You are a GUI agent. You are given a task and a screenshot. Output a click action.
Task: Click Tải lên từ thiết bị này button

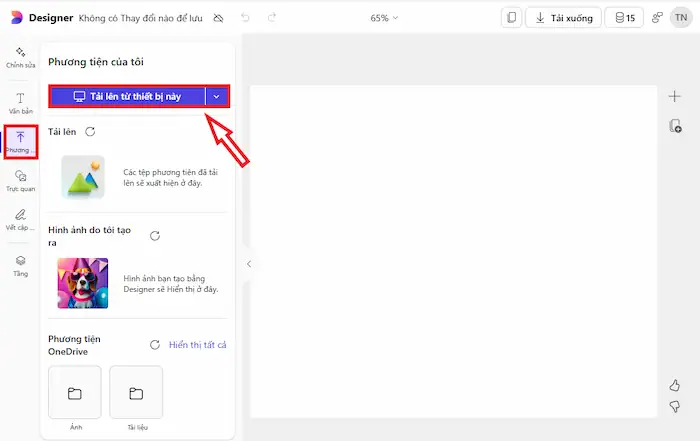(127, 96)
